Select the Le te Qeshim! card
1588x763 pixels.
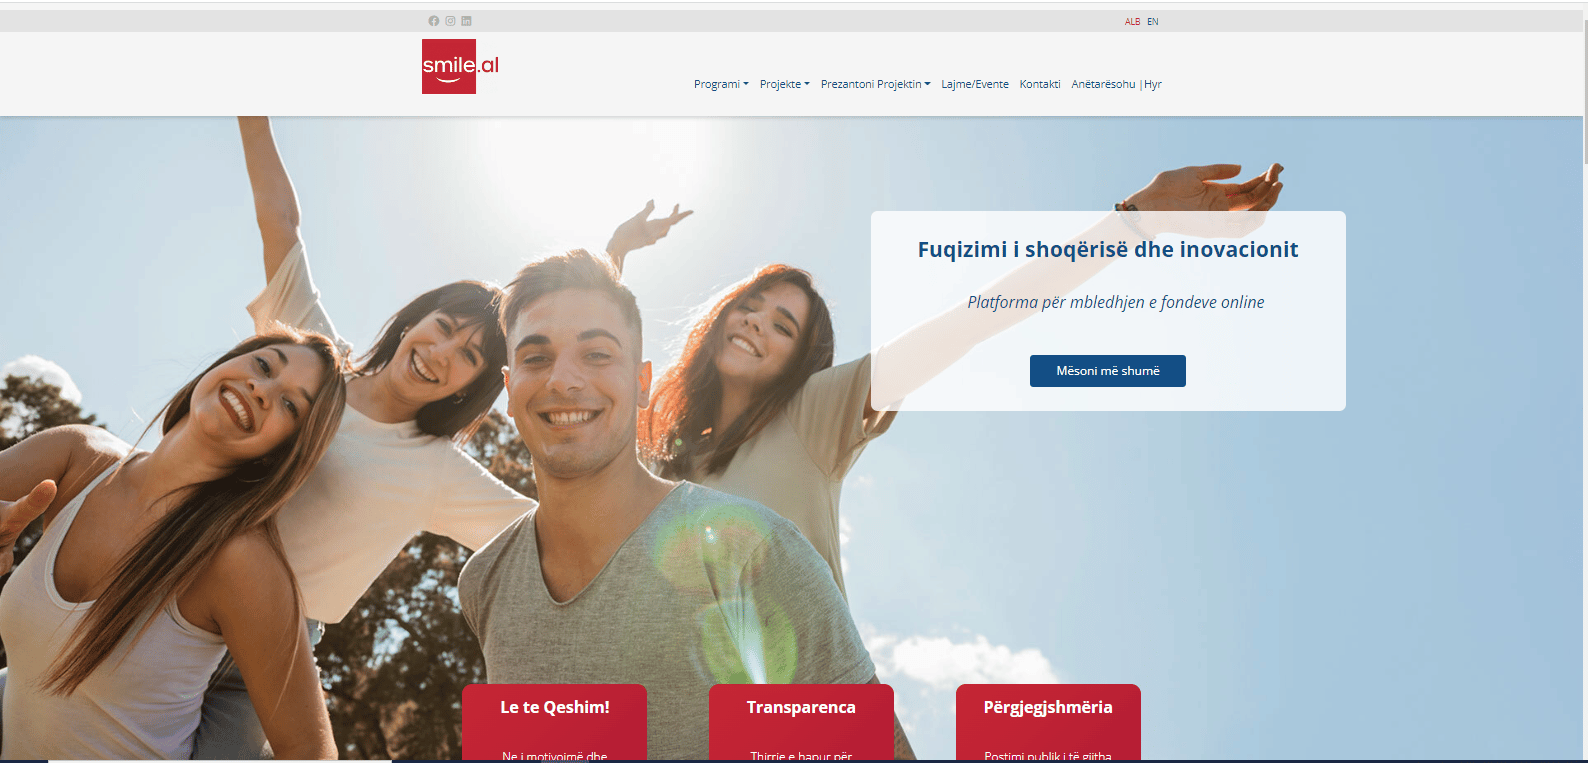tap(554, 723)
